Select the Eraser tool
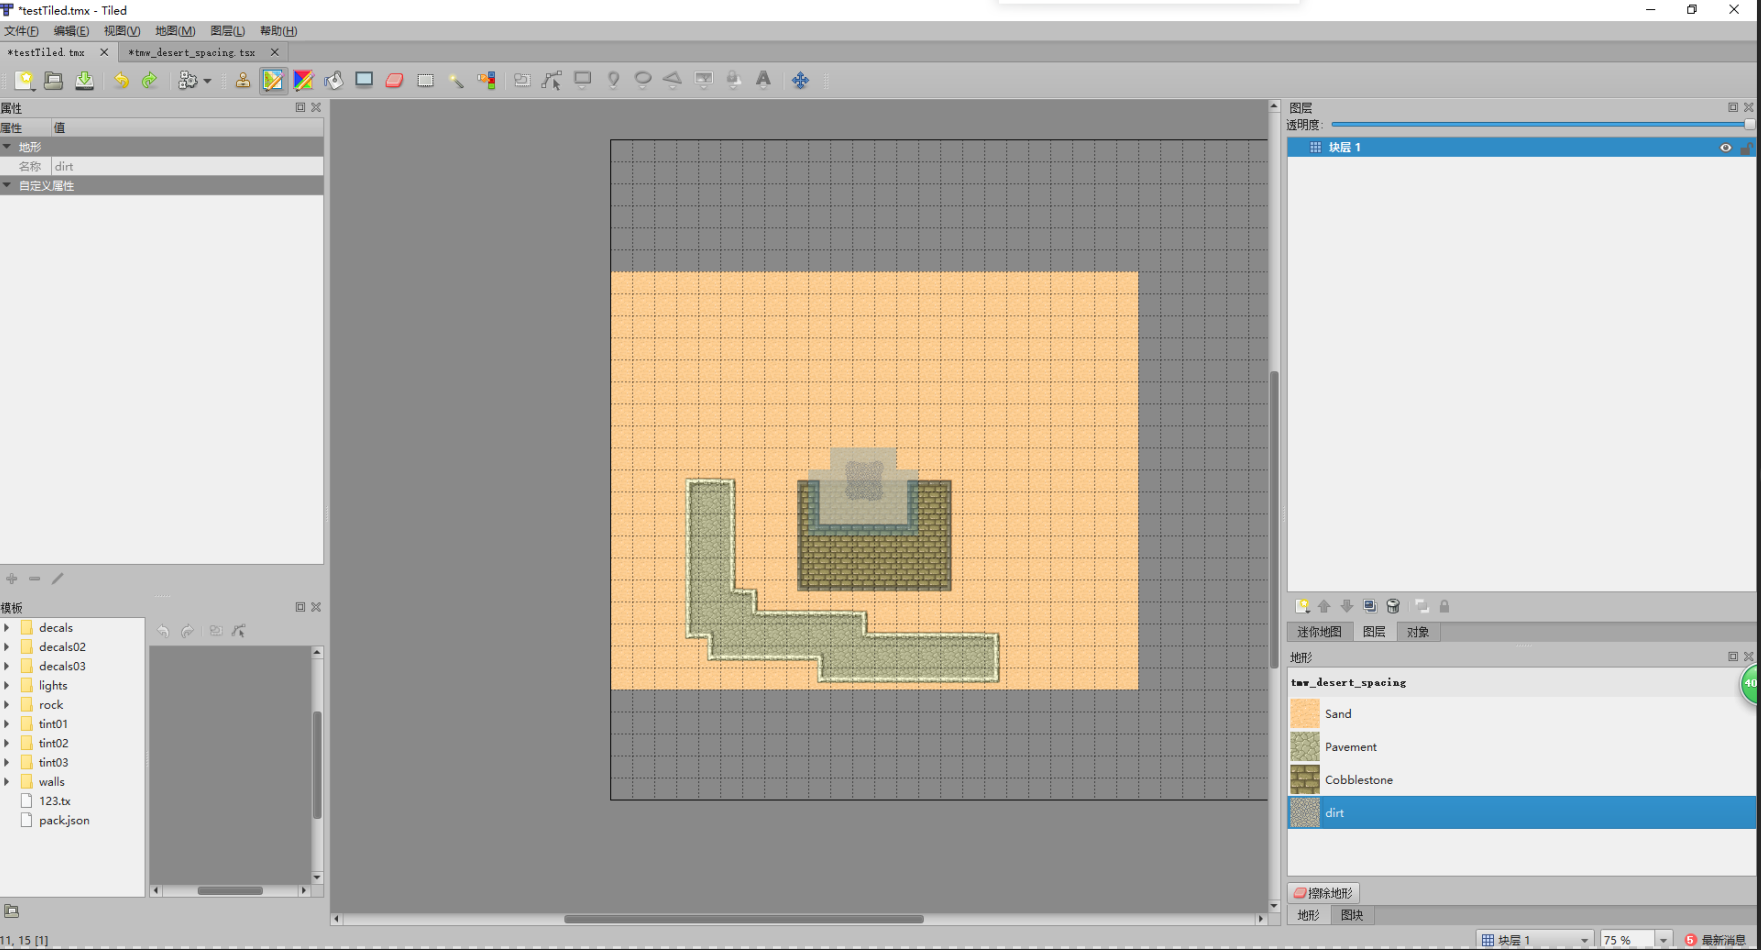Screen dimensions: 1761x950 (x=394, y=80)
